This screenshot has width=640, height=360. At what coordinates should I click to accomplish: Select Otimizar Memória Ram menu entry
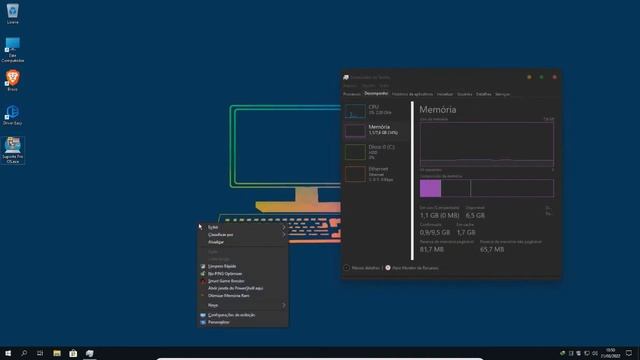tap(242, 296)
